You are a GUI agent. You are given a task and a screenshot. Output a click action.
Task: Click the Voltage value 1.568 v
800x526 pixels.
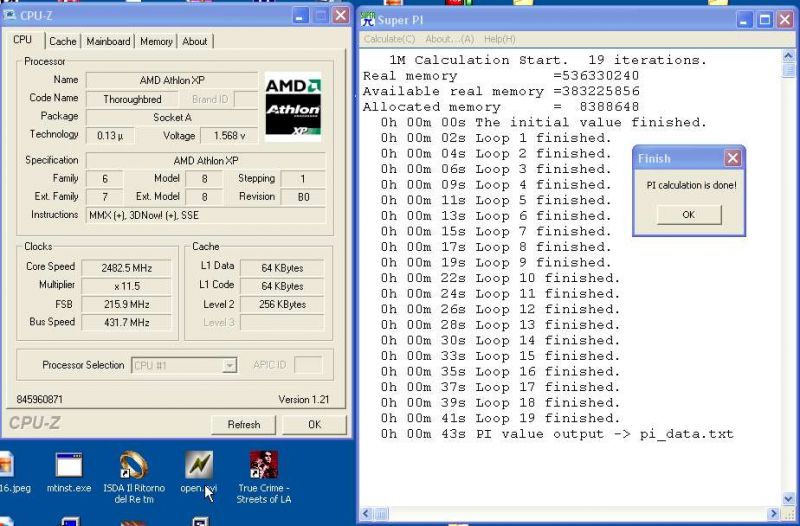[x=229, y=136]
